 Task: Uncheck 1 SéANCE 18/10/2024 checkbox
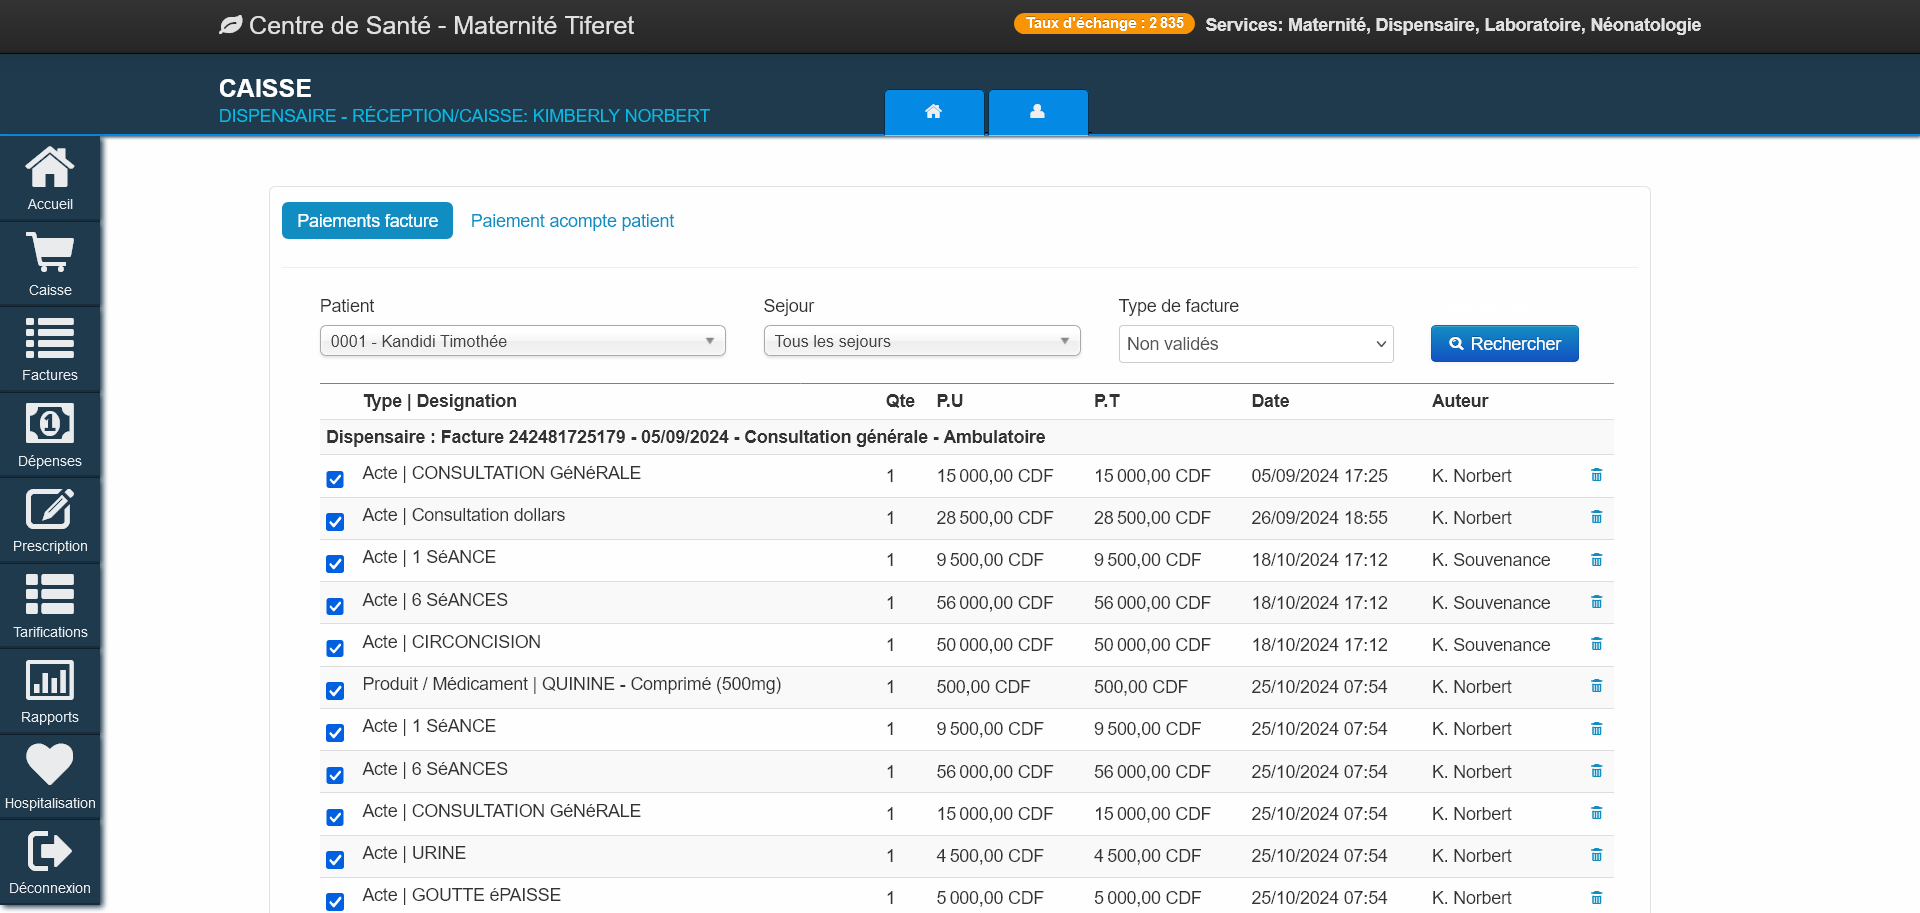pyautogui.click(x=335, y=564)
